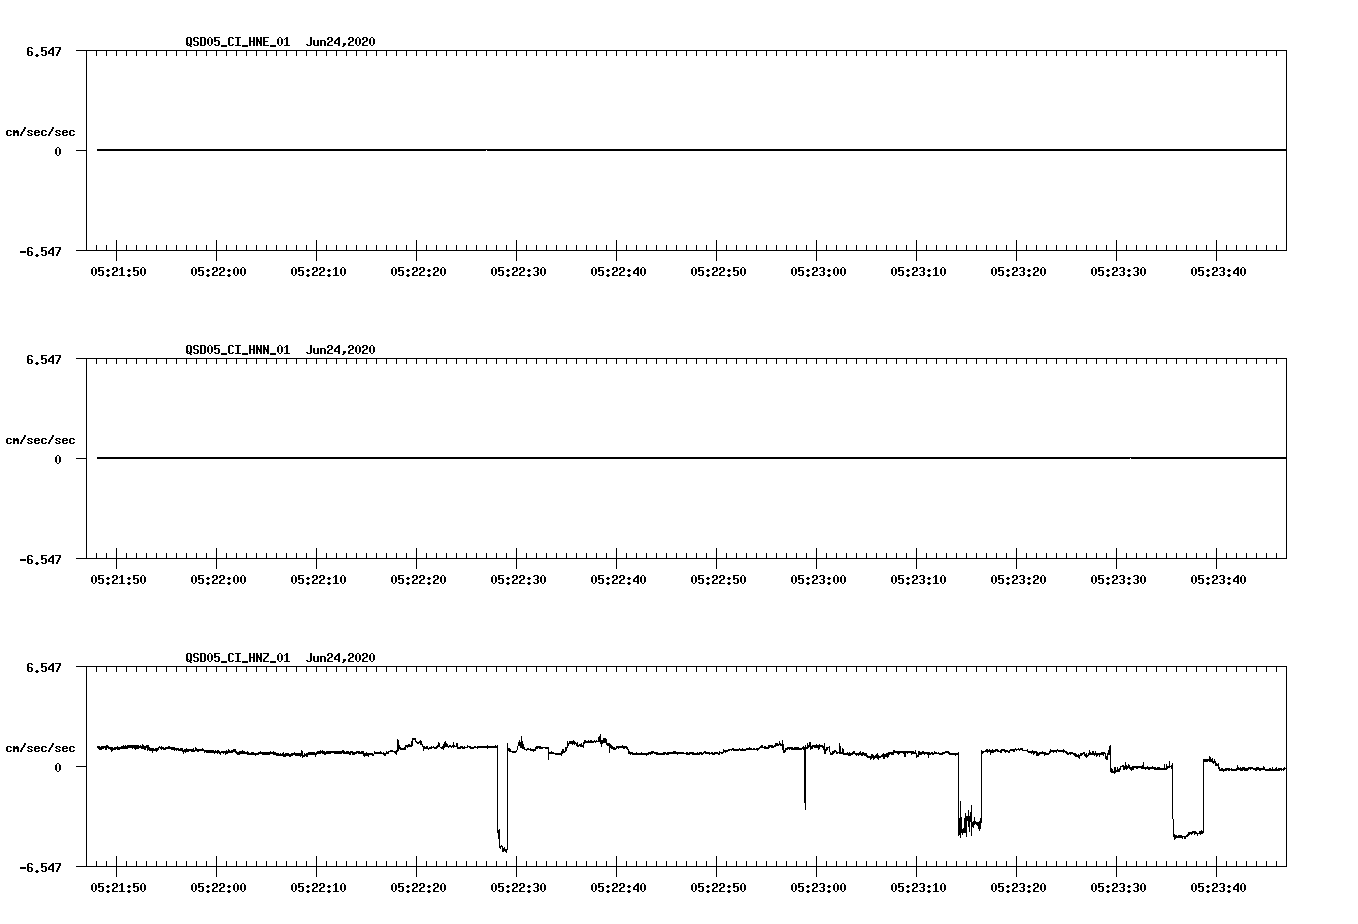The image size is (1358, 924).
Task: Select the 05:22:40 time label under HNN plot
Action: [618, 579]
